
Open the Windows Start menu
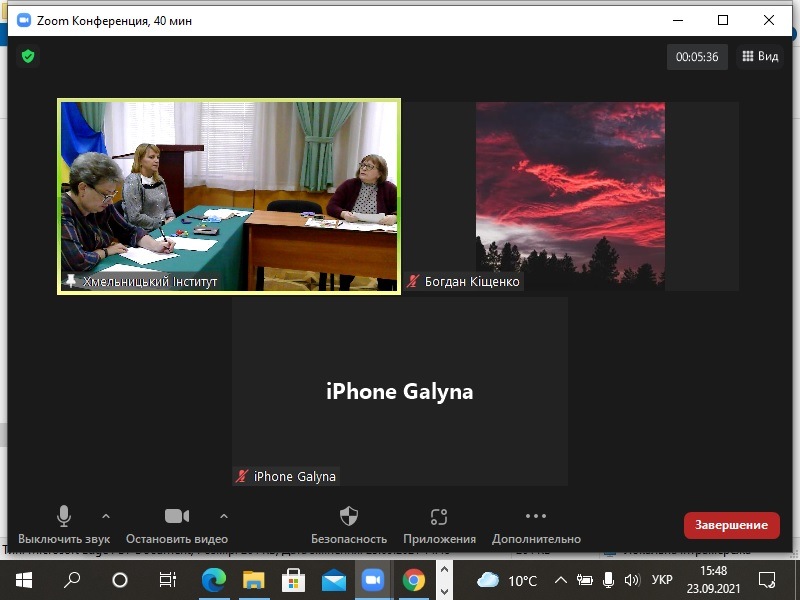pos(24,579)
